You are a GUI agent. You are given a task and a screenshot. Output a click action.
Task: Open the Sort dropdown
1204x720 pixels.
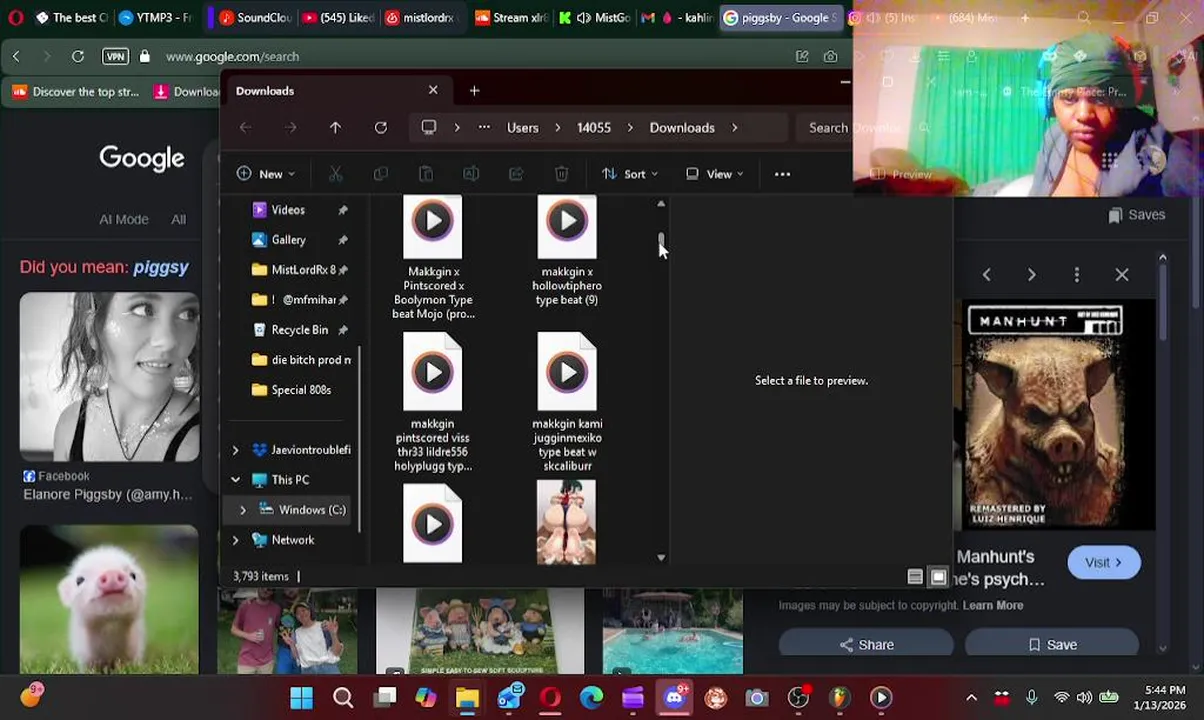(630, 174)
